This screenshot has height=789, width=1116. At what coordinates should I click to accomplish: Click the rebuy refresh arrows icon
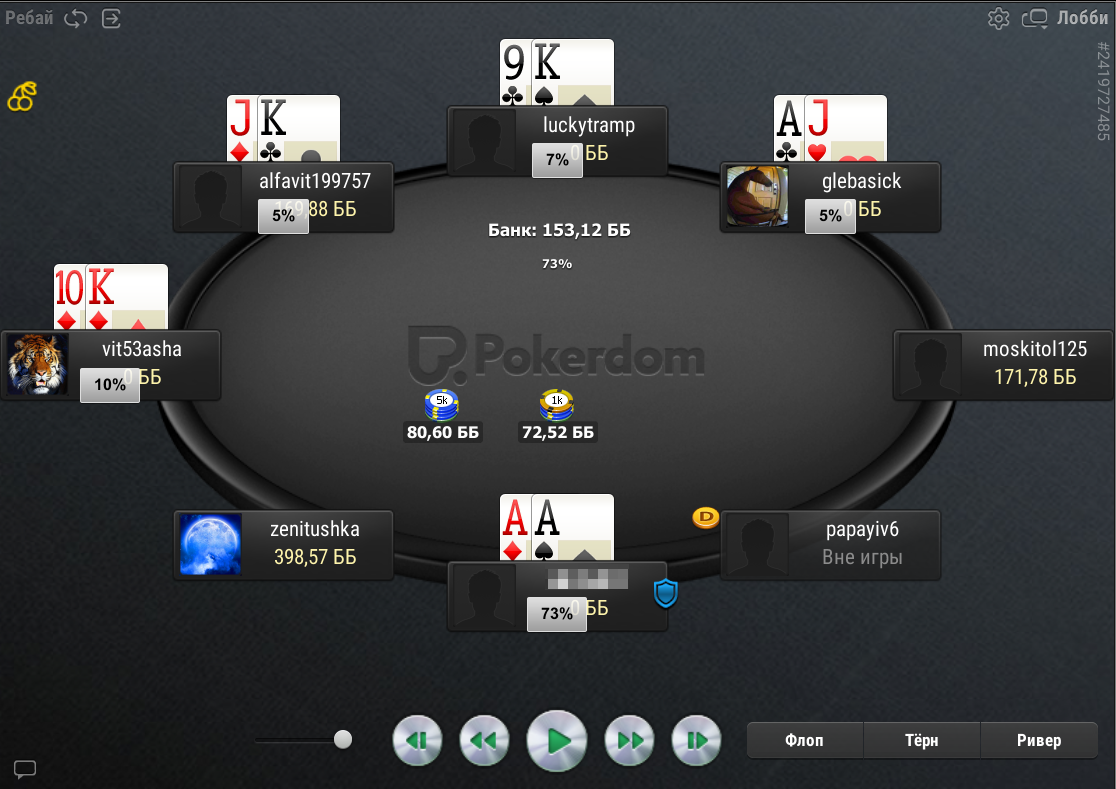[x=75, y=18]
